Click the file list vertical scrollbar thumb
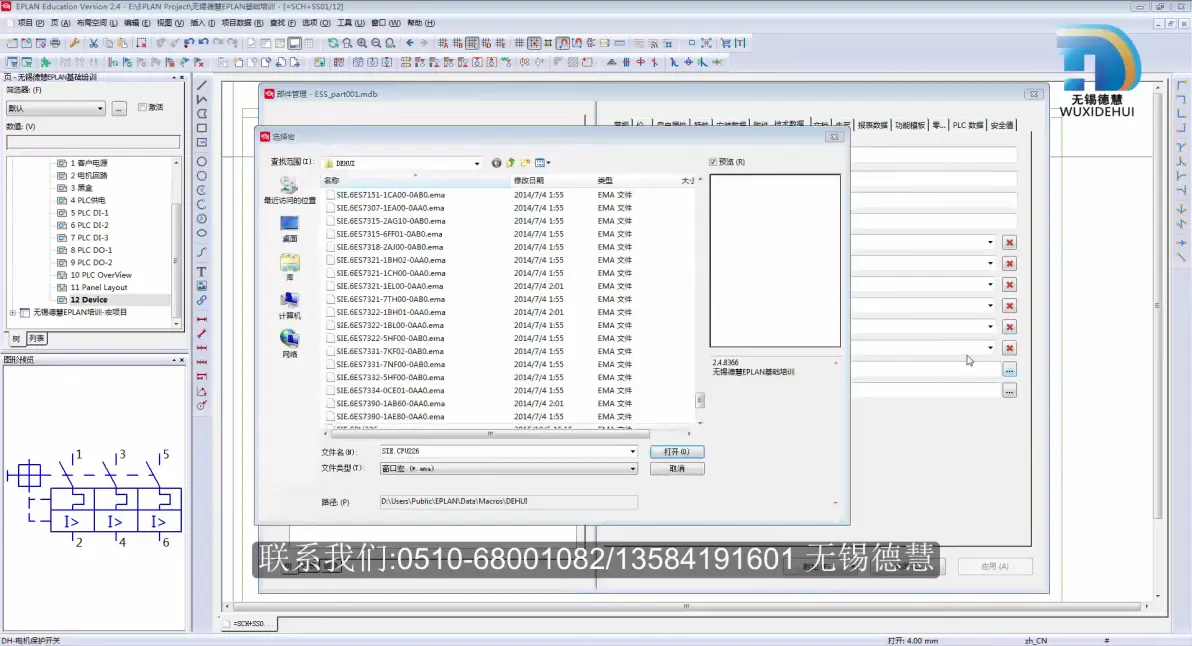 [699, 399]
